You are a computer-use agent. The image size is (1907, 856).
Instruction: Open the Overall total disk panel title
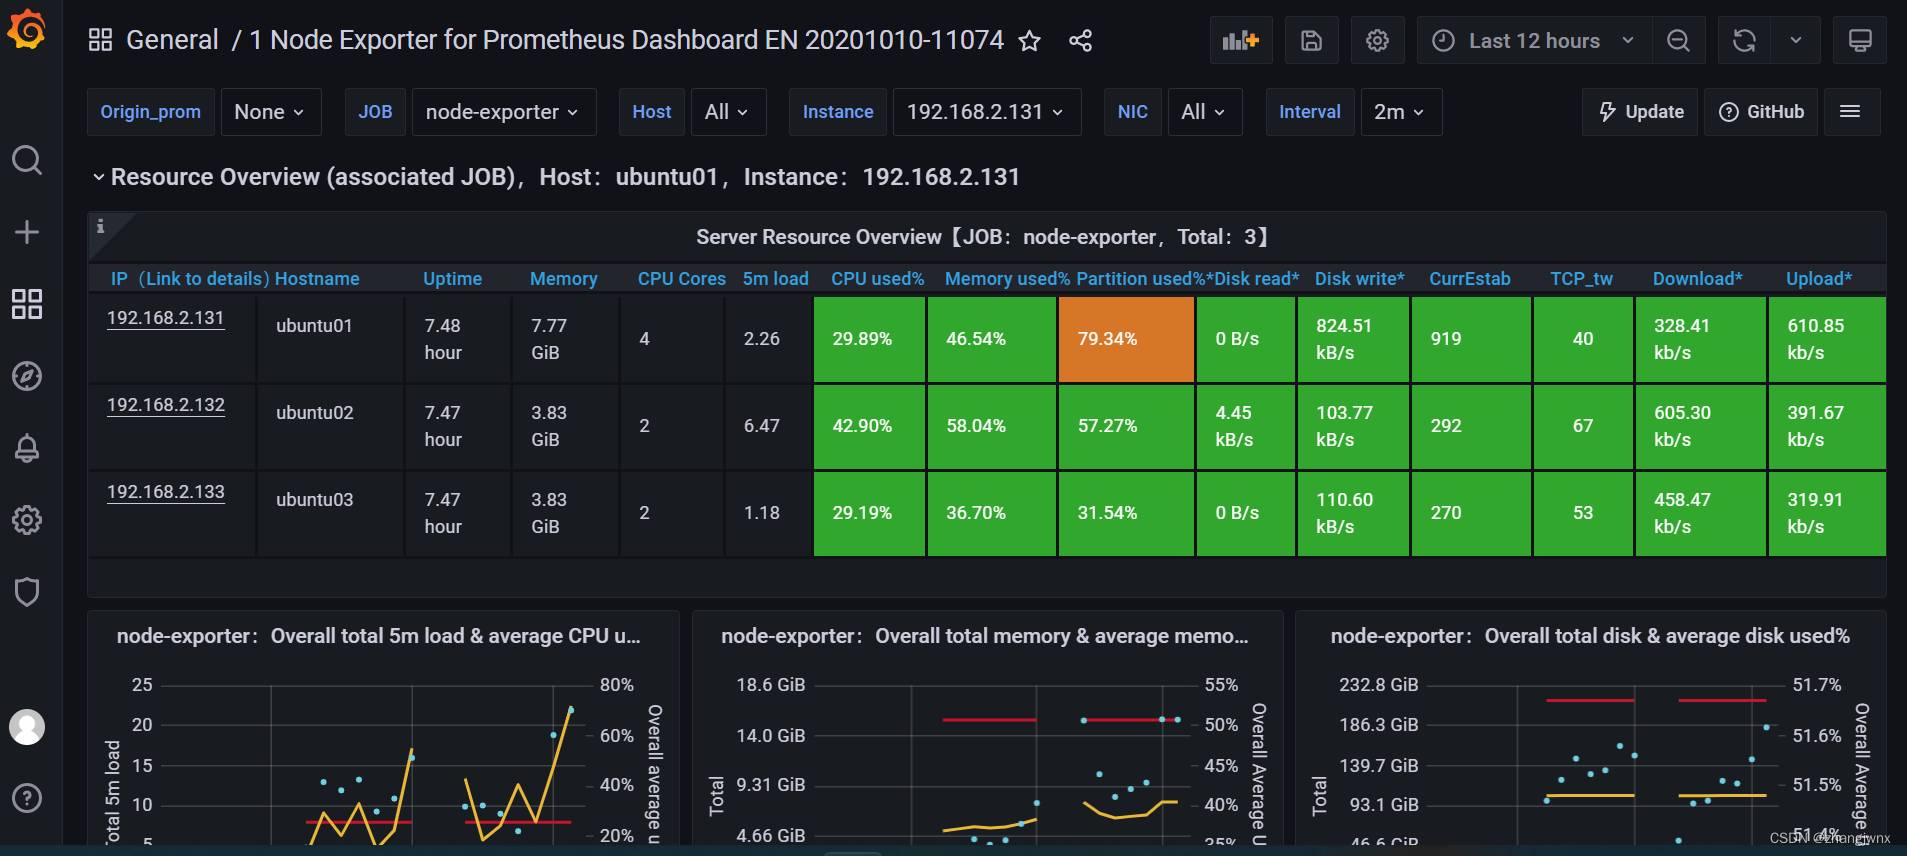point(1590,636)
